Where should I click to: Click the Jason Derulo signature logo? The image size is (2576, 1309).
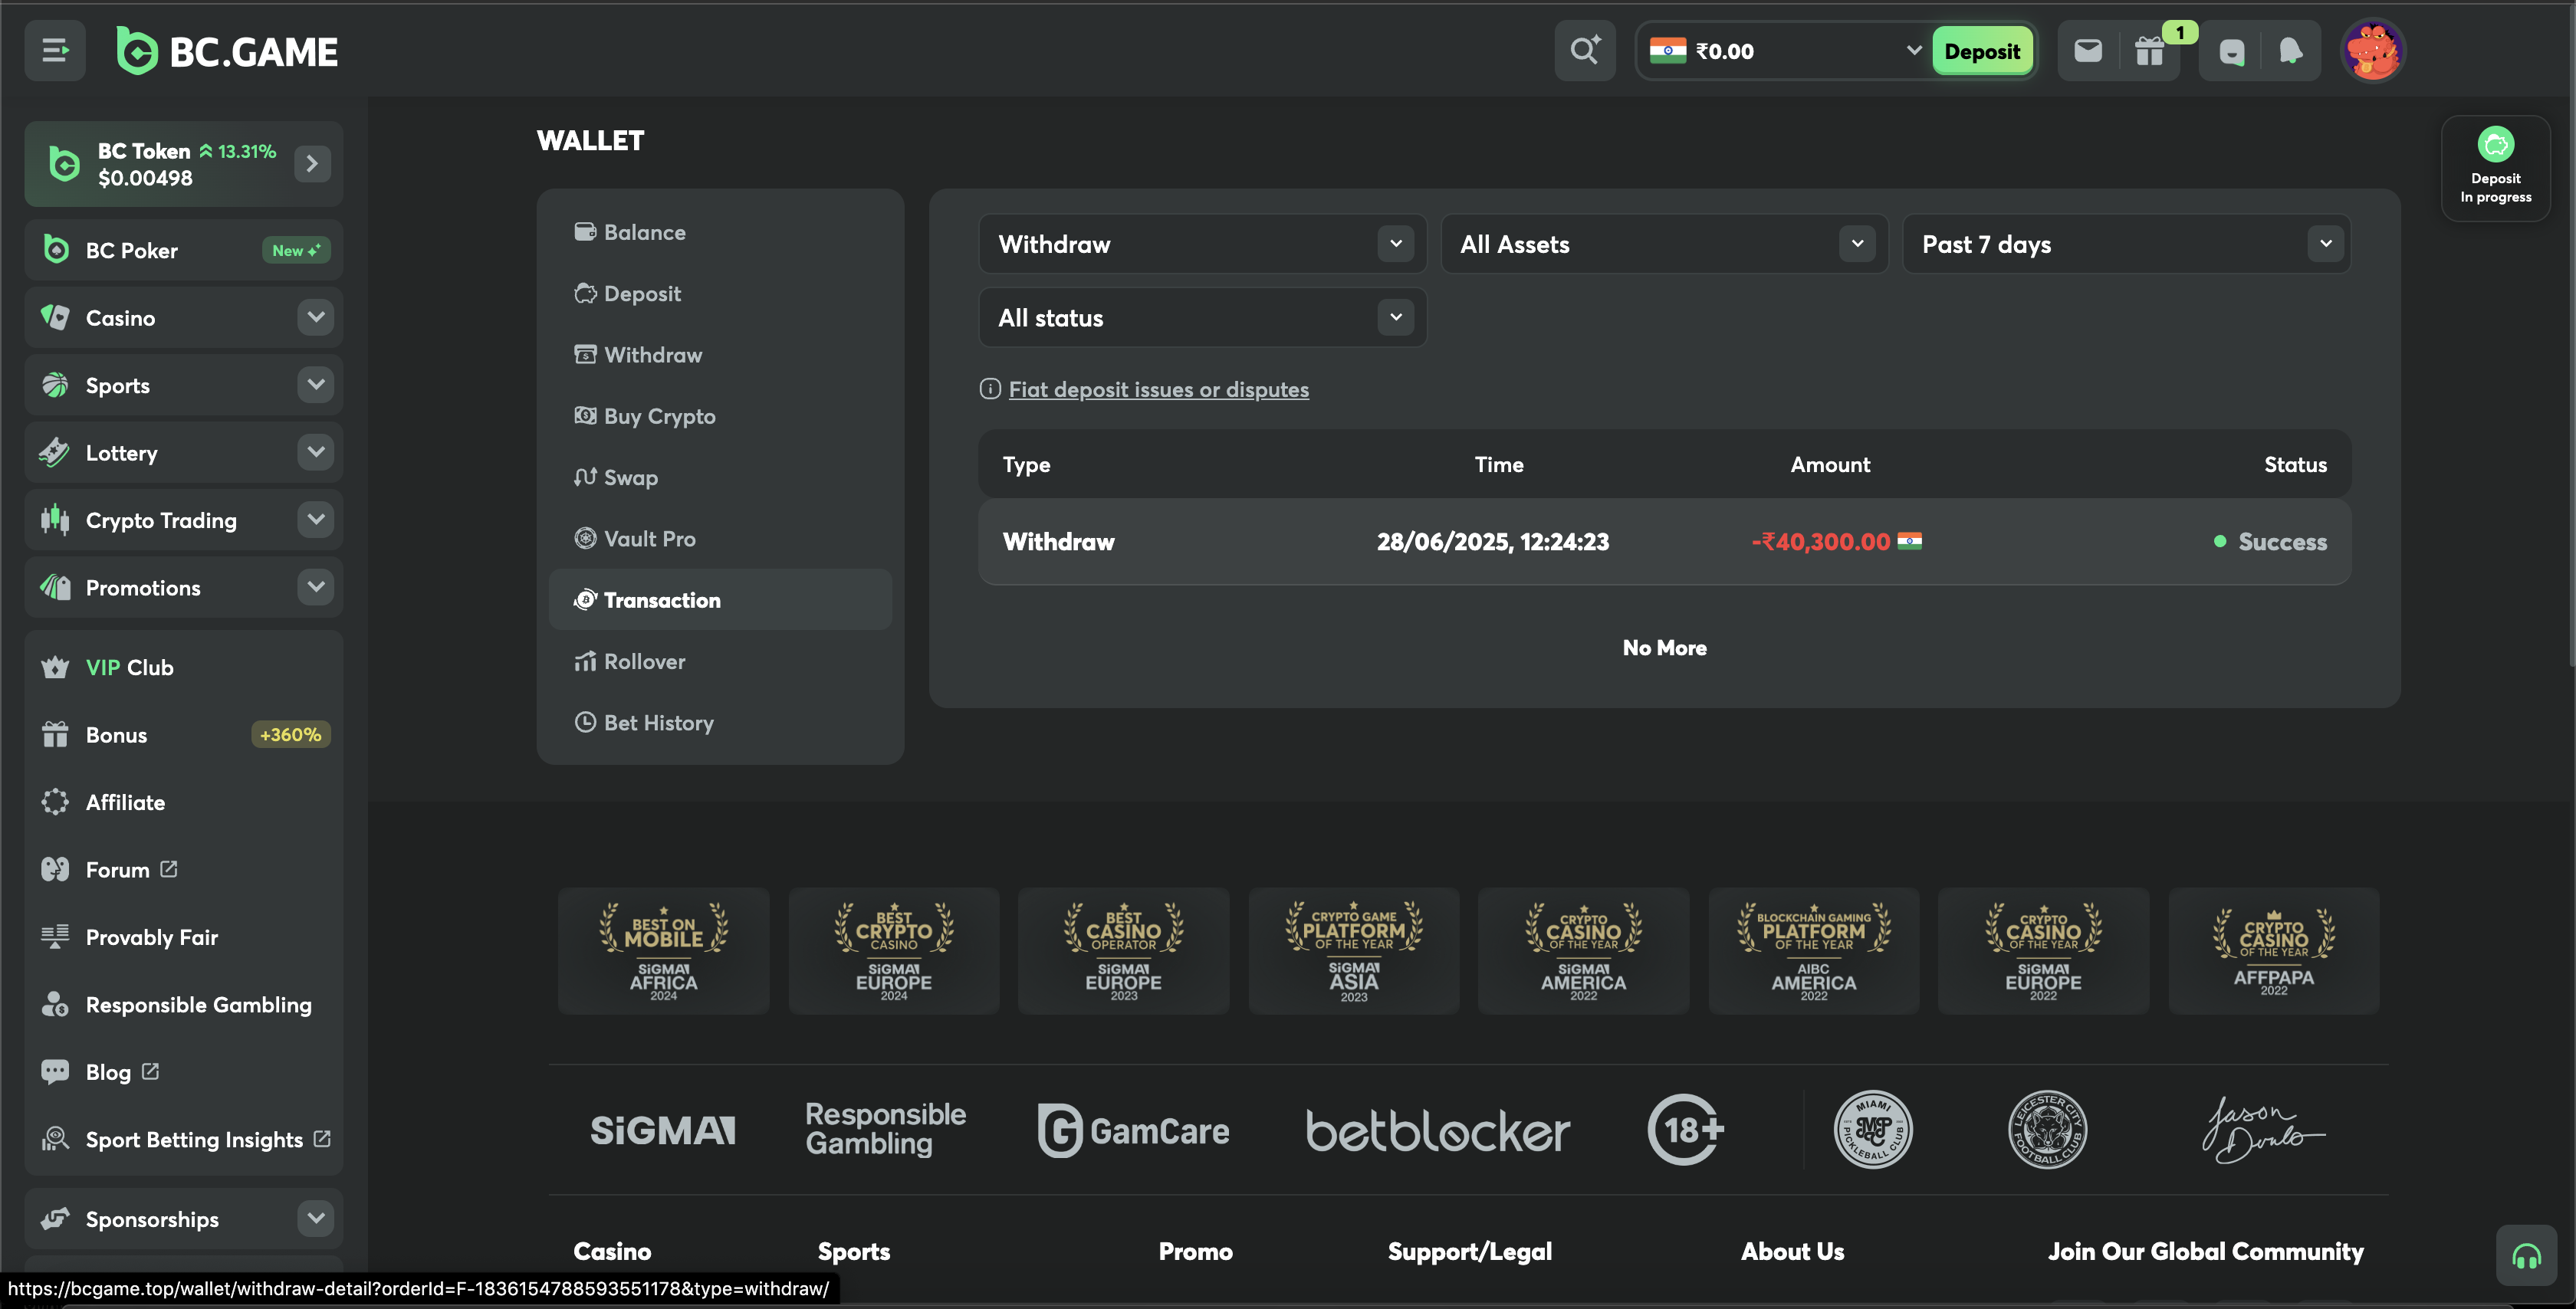click(2263, 1131)
